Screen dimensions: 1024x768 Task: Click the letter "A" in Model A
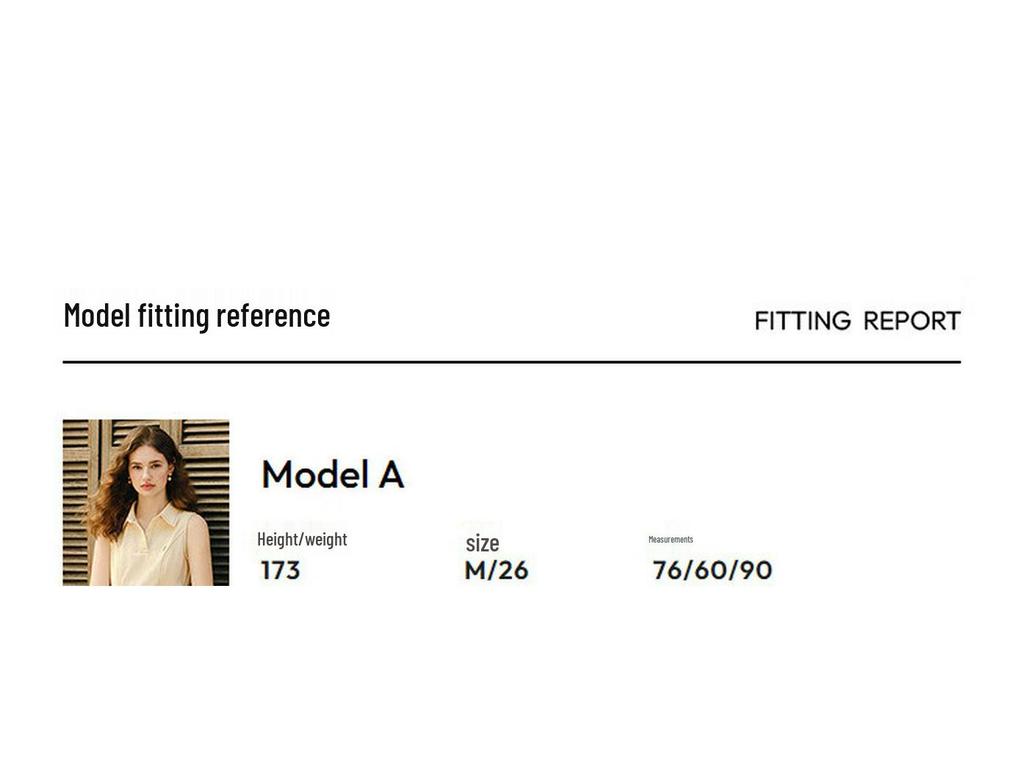pos(391,474)
